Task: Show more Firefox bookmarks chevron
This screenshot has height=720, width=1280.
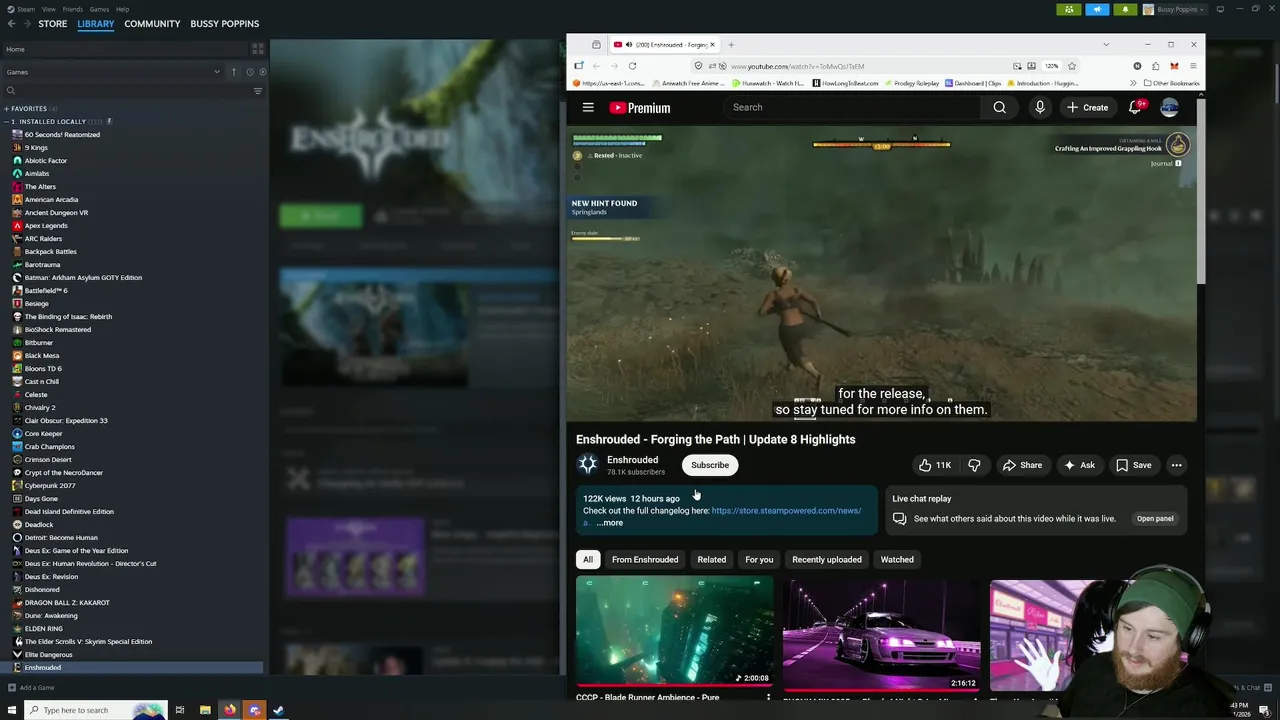Action: [1133, 83]
